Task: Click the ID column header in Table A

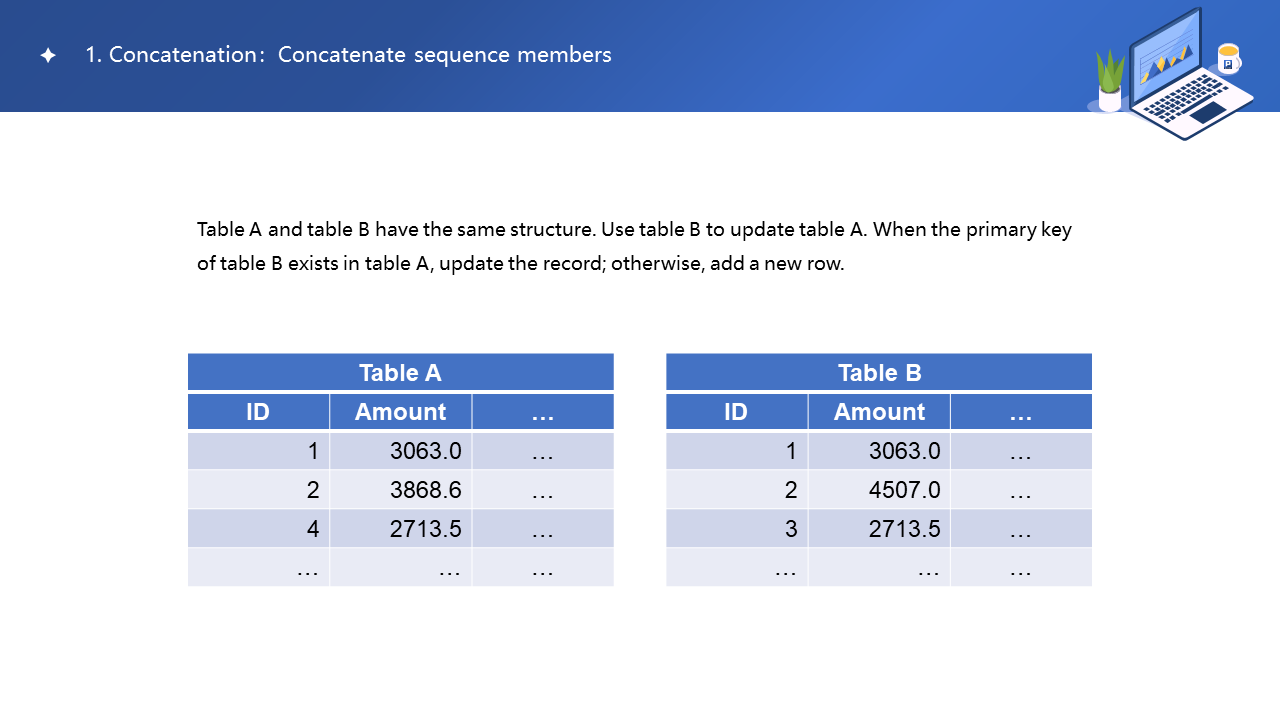Action: [x=258, y=412]
